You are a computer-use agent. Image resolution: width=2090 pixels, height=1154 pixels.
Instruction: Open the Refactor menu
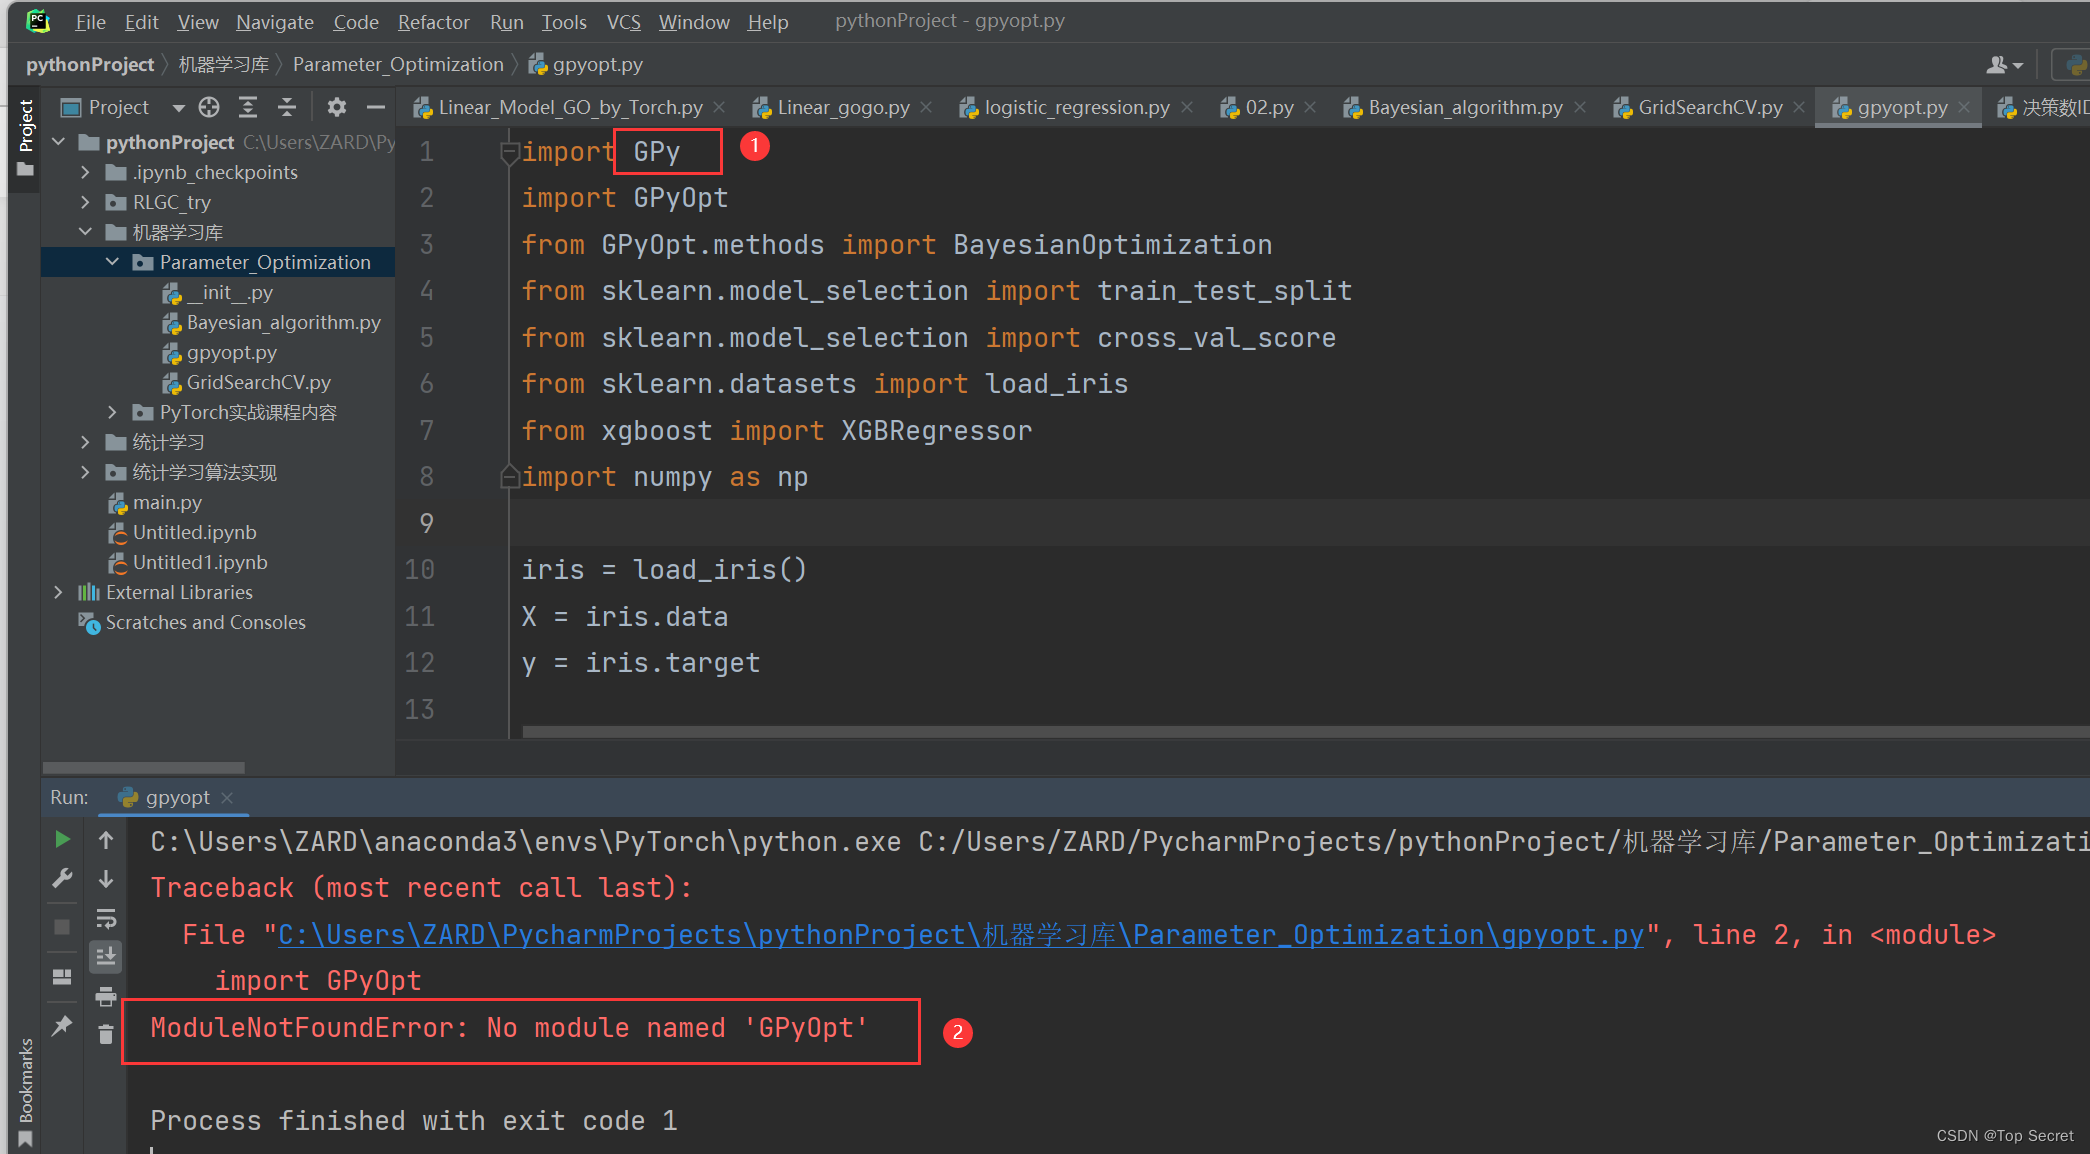tap(433, 22)
